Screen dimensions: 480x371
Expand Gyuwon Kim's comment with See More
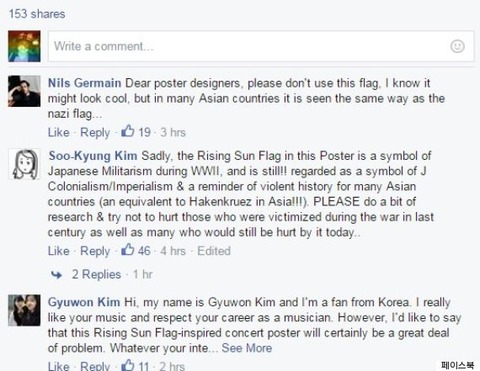(247, 348)
